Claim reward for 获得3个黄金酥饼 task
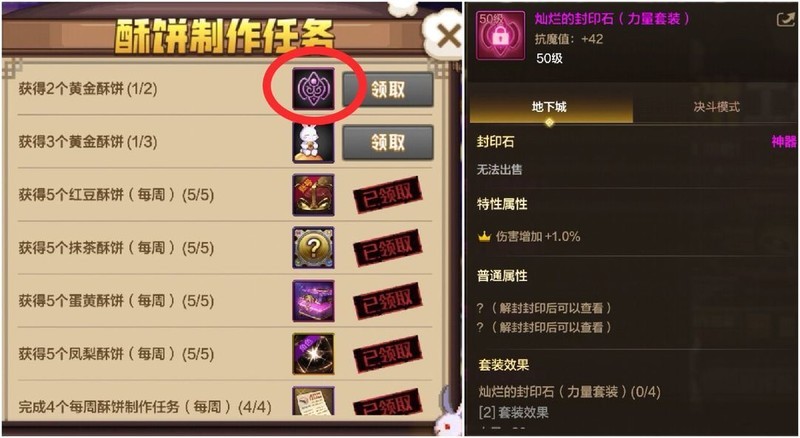This screenshot has width=800, height=438. point(388,142)
